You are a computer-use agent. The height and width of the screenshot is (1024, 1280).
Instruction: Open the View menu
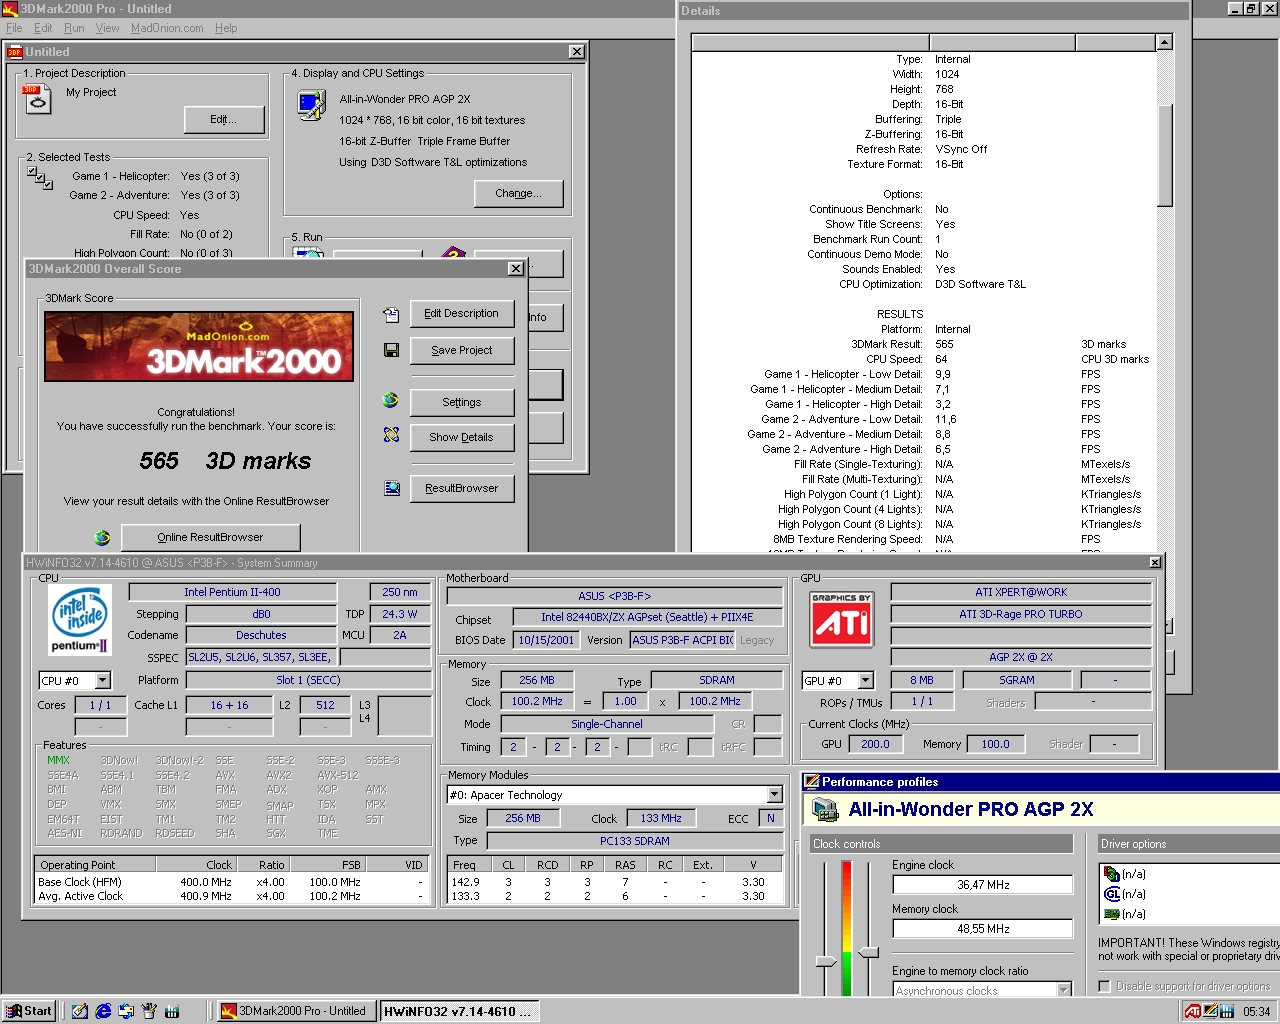point(107,28)
